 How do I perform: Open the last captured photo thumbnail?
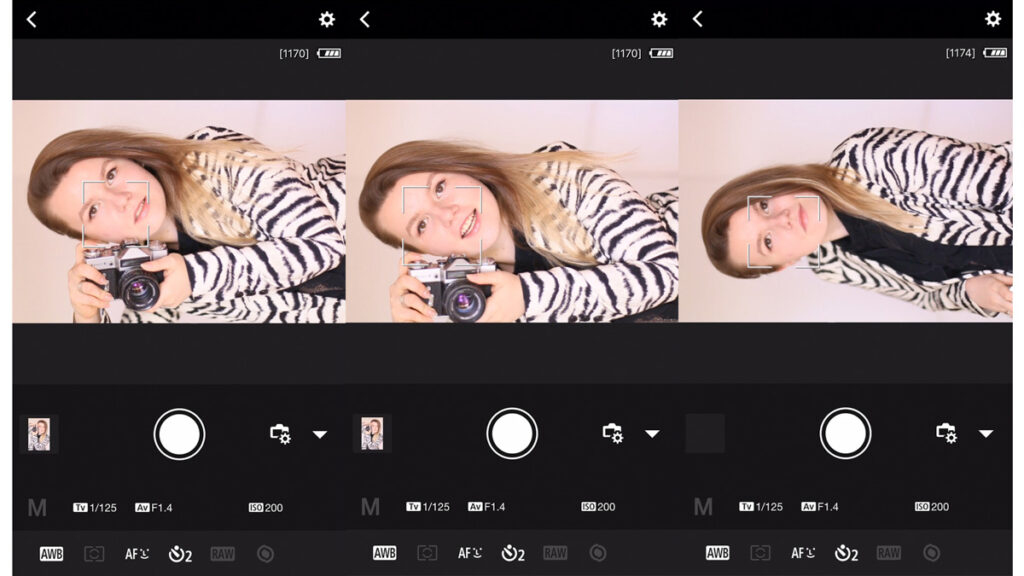click(38, 434)
